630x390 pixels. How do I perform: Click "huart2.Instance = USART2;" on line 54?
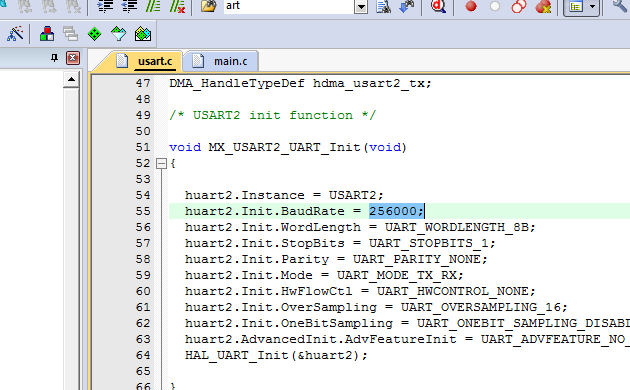(284, 195)
